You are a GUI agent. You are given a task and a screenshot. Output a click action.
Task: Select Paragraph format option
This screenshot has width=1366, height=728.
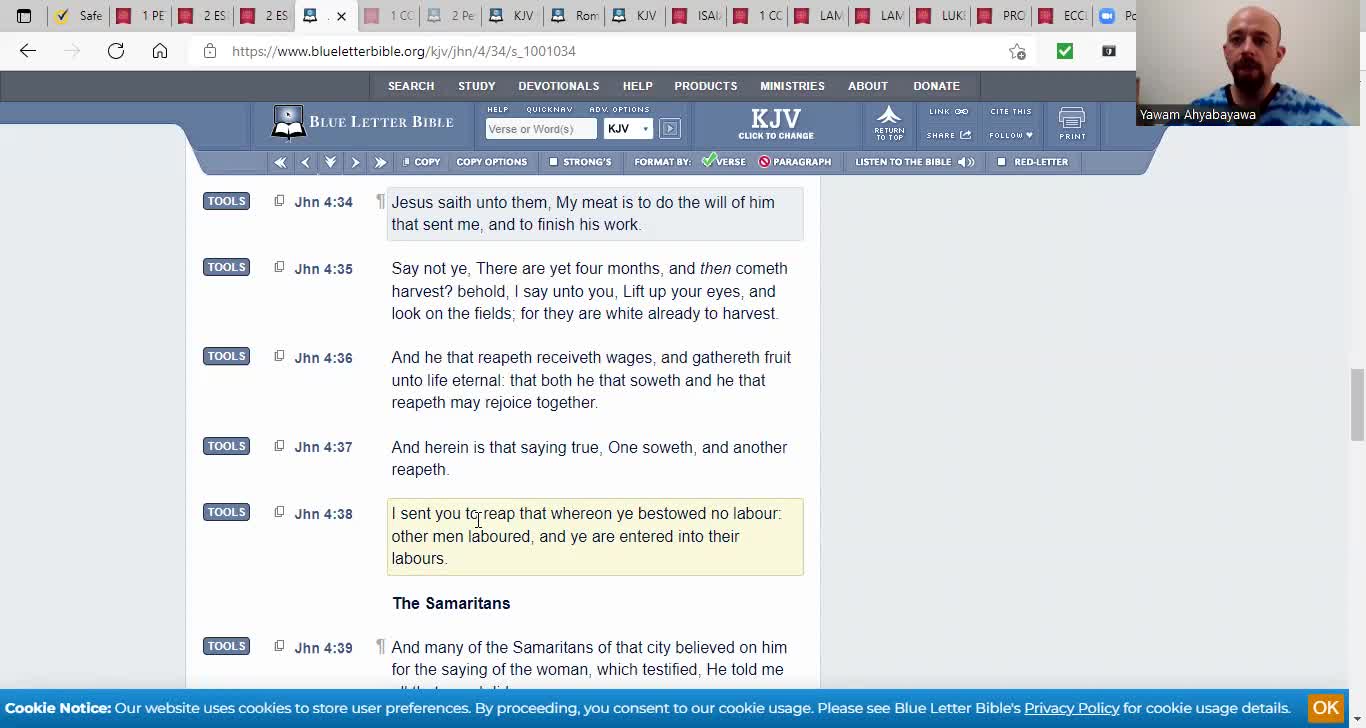click(795, 162)
